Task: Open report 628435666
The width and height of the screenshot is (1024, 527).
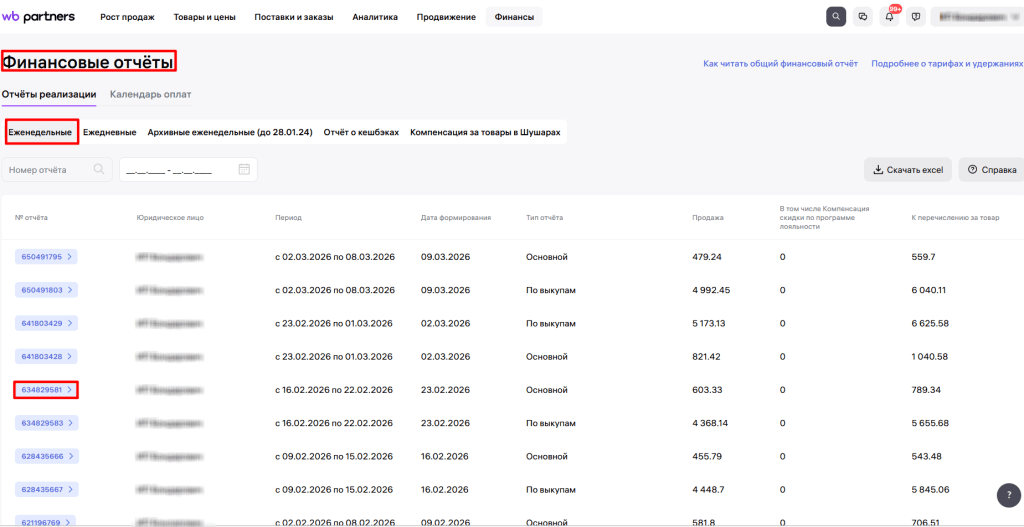Action: 46,456
